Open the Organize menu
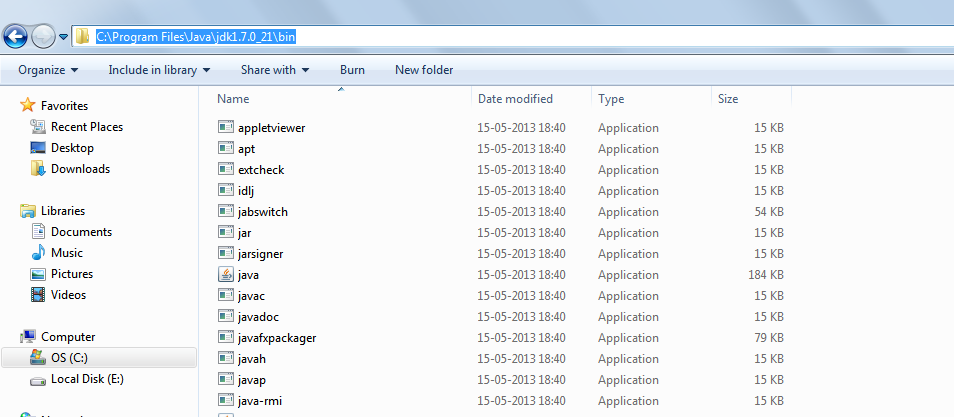Viewport: 954px width, 417px height. tap(48, 70)
